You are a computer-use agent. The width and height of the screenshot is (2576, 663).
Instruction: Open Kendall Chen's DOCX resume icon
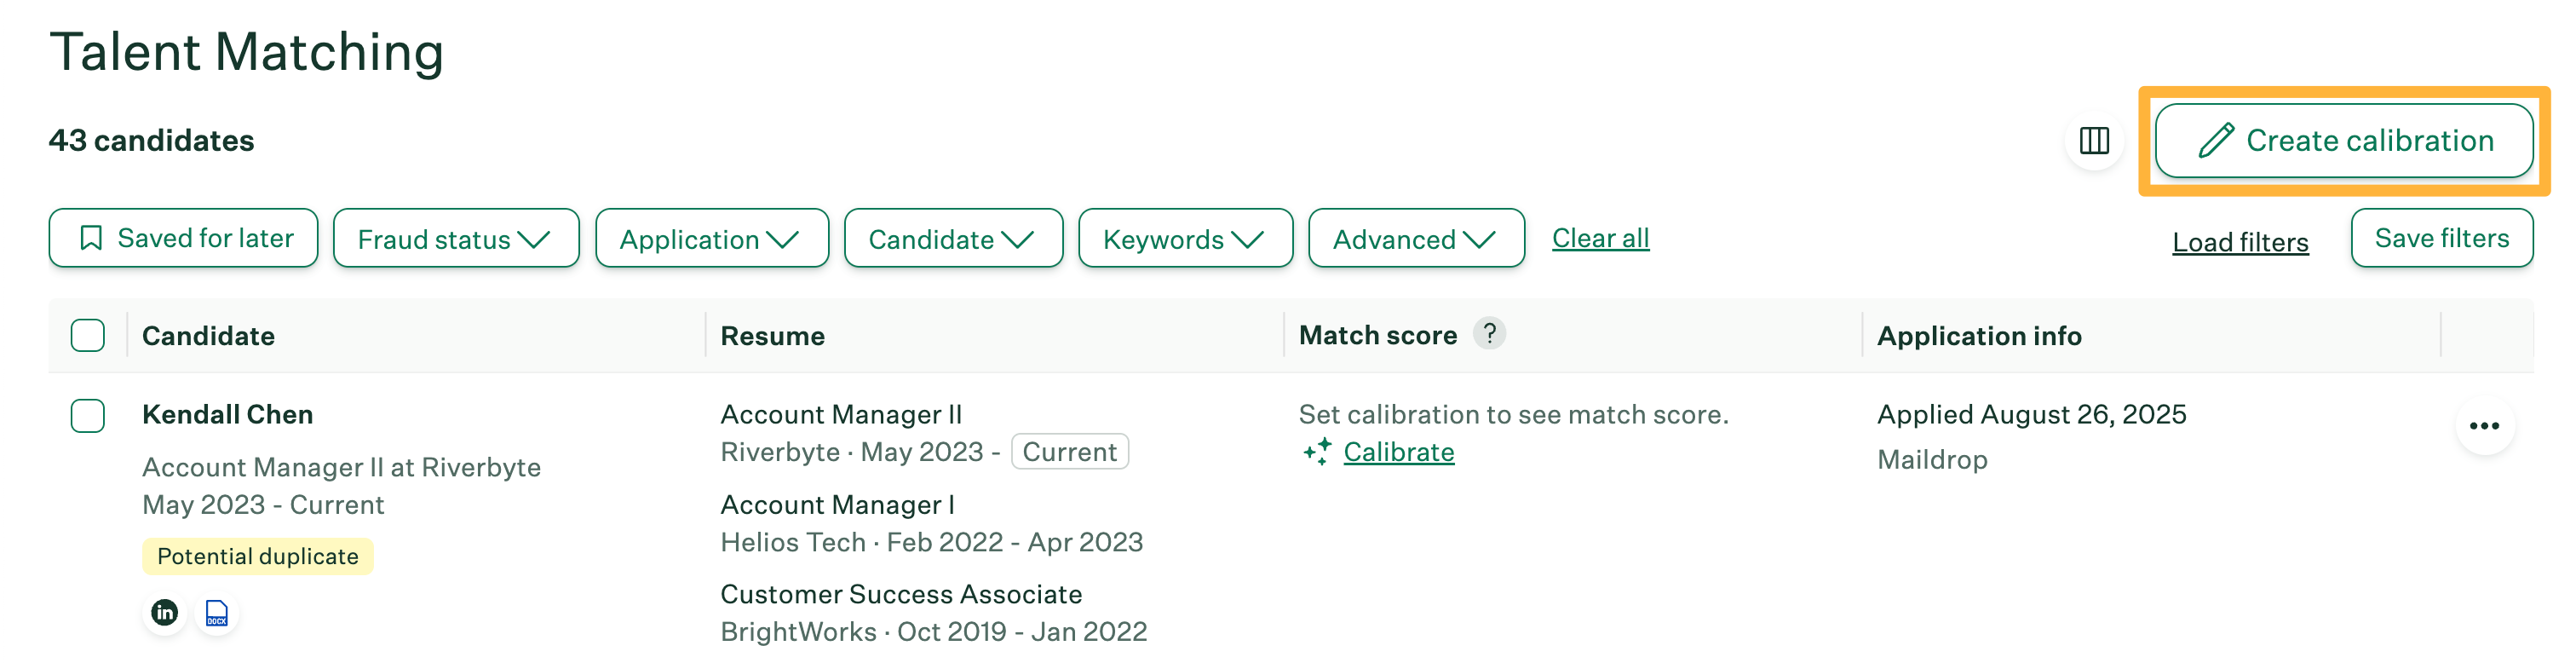216,613
